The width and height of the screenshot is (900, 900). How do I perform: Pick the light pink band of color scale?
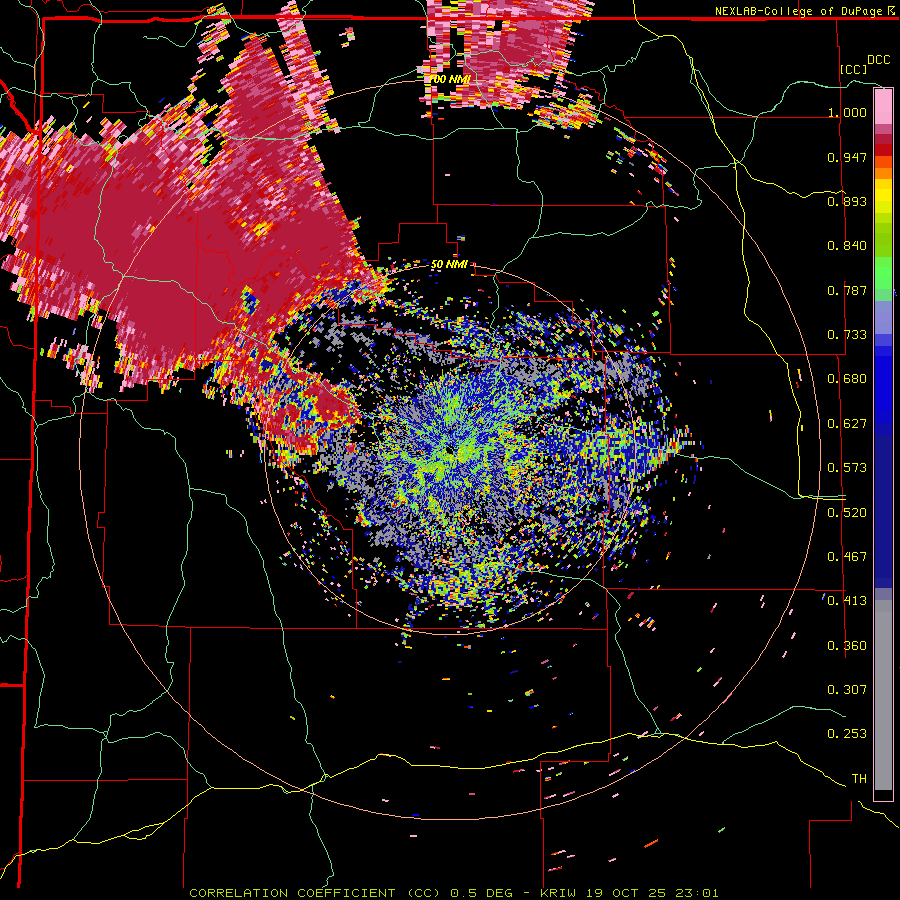[x=883, y=106]
